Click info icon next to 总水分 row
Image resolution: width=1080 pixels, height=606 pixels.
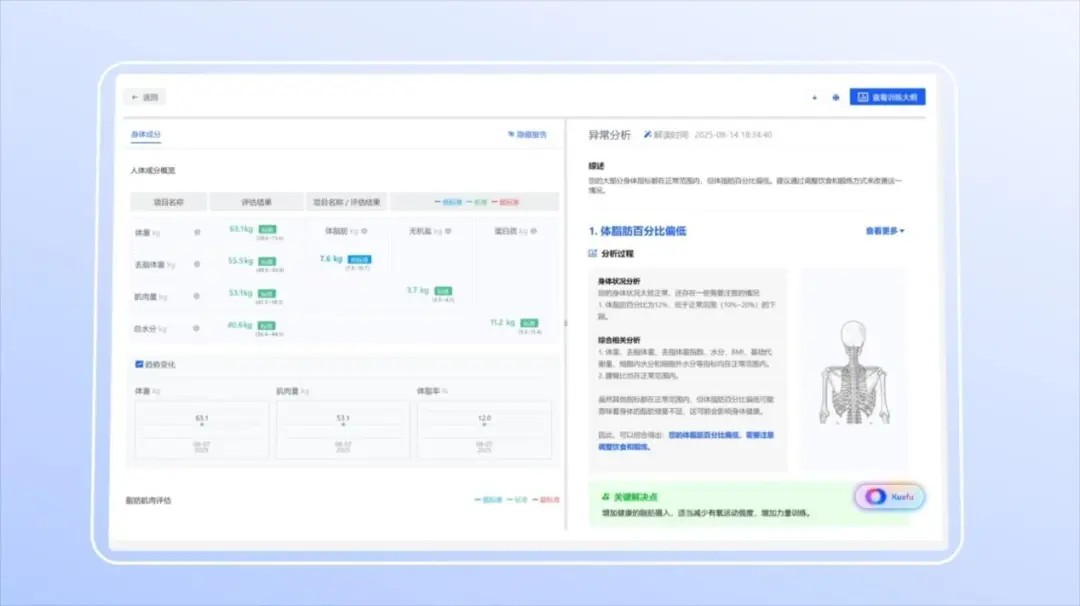(196, 329)
